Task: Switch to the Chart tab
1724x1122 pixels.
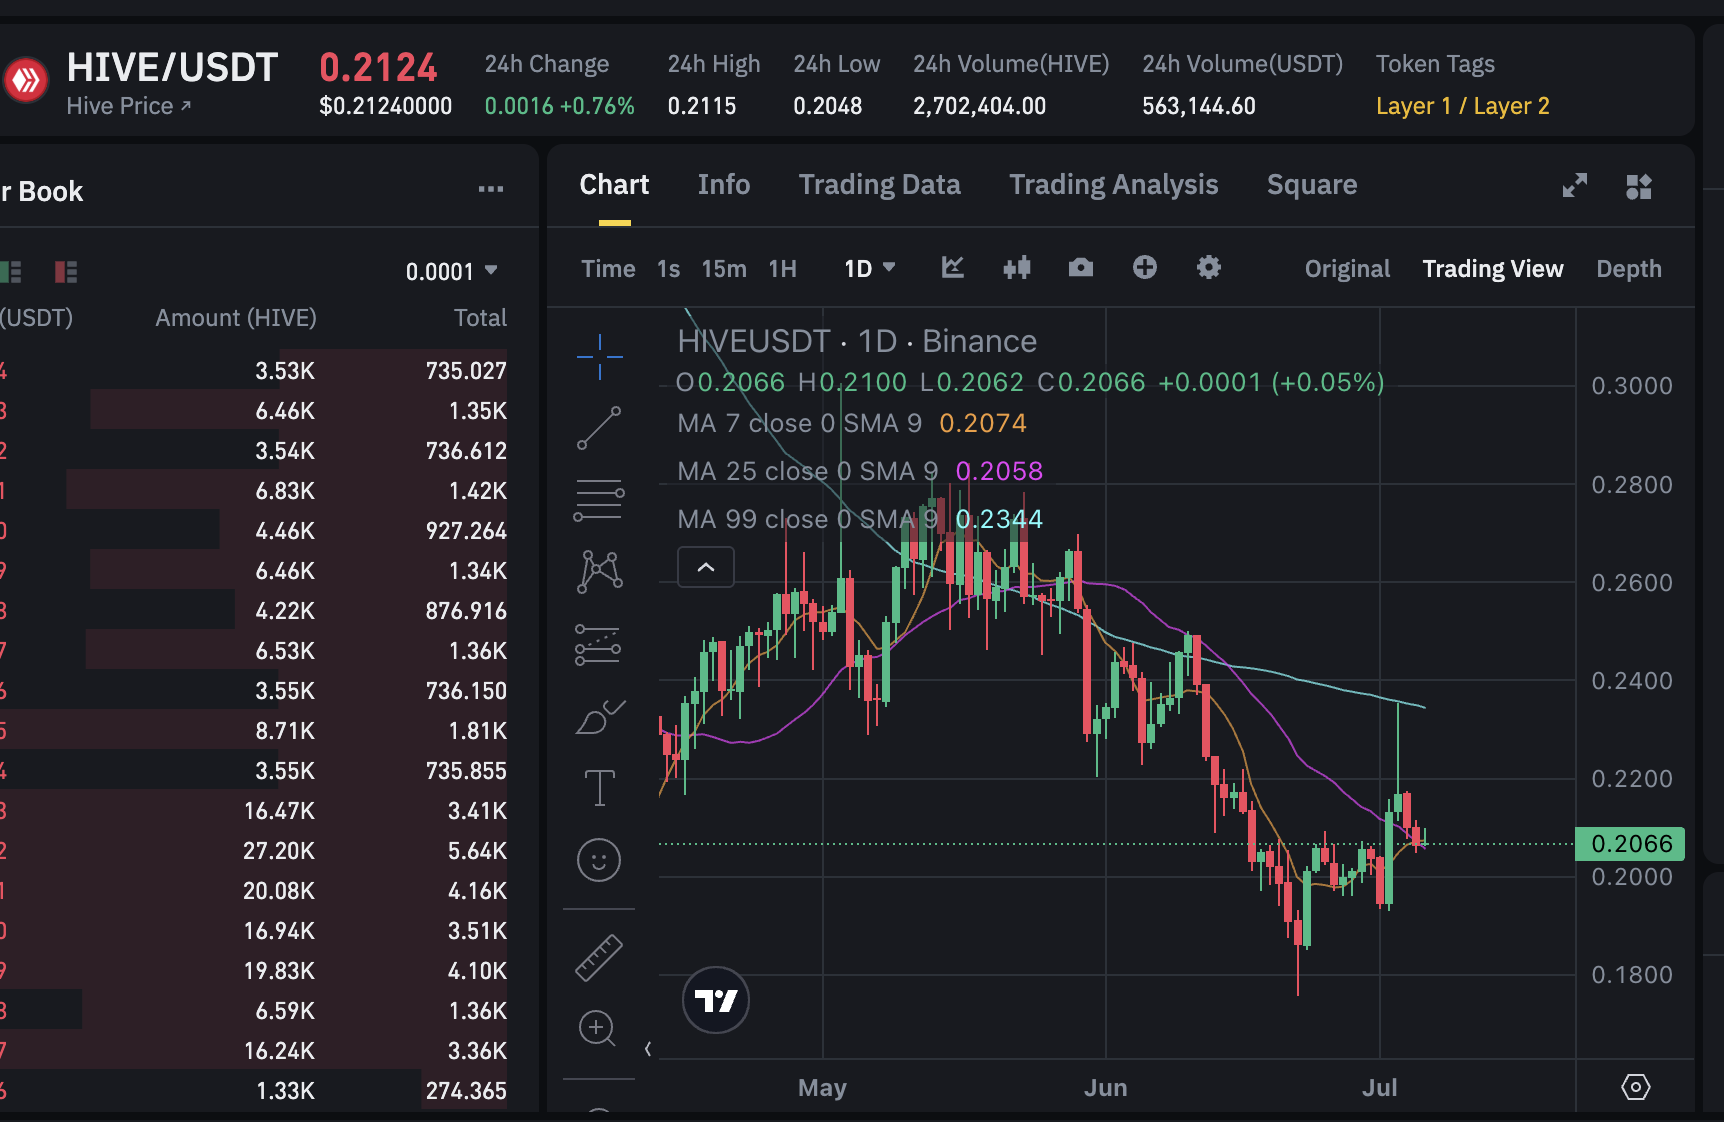Action: click(614, 185)
